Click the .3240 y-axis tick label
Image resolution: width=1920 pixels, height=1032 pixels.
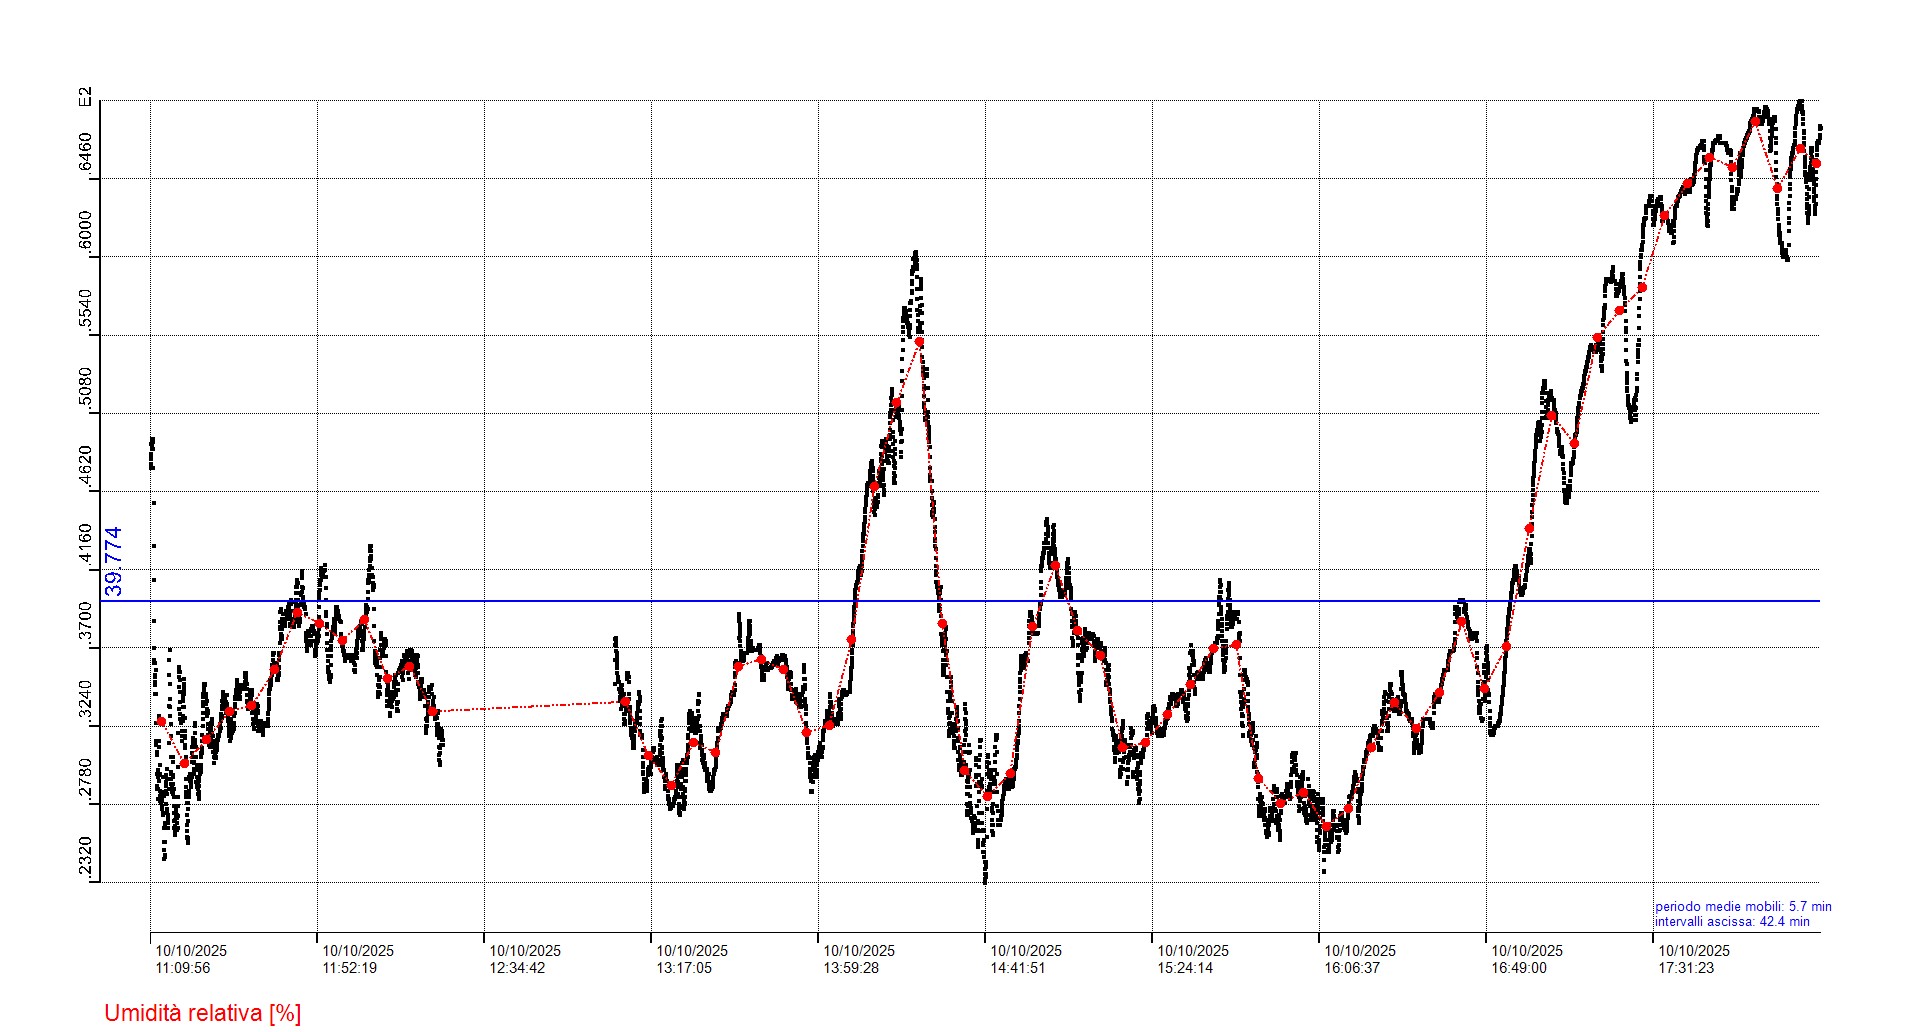pos(86,702)
